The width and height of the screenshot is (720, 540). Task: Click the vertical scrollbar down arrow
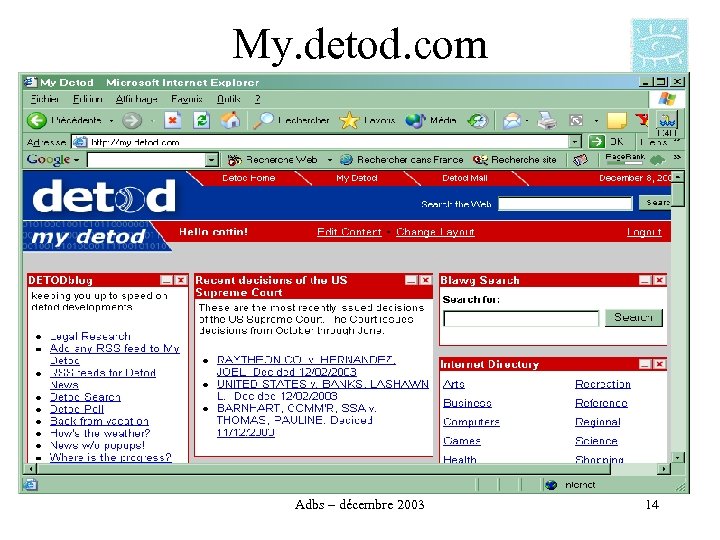(x=678, y=458)
